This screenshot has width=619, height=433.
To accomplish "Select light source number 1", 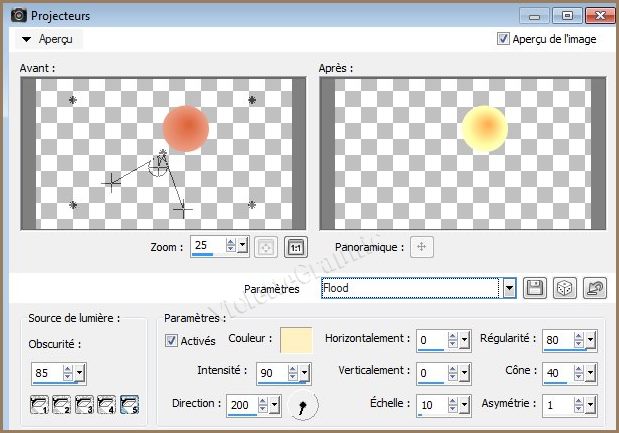I will (x=40, y=406).
